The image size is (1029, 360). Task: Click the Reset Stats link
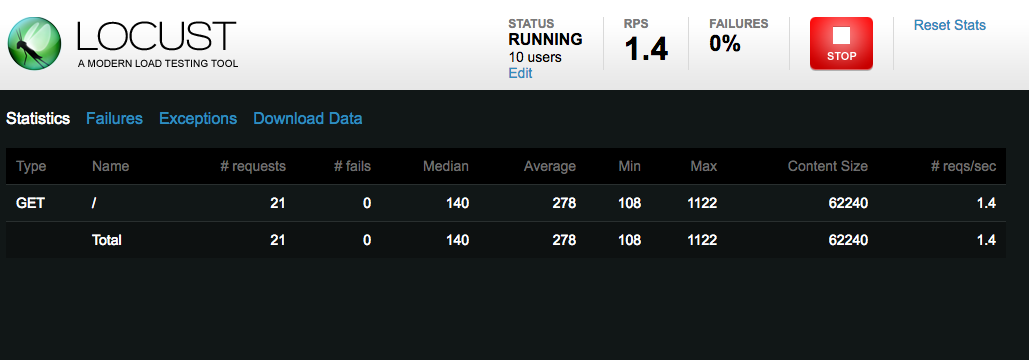950,26
